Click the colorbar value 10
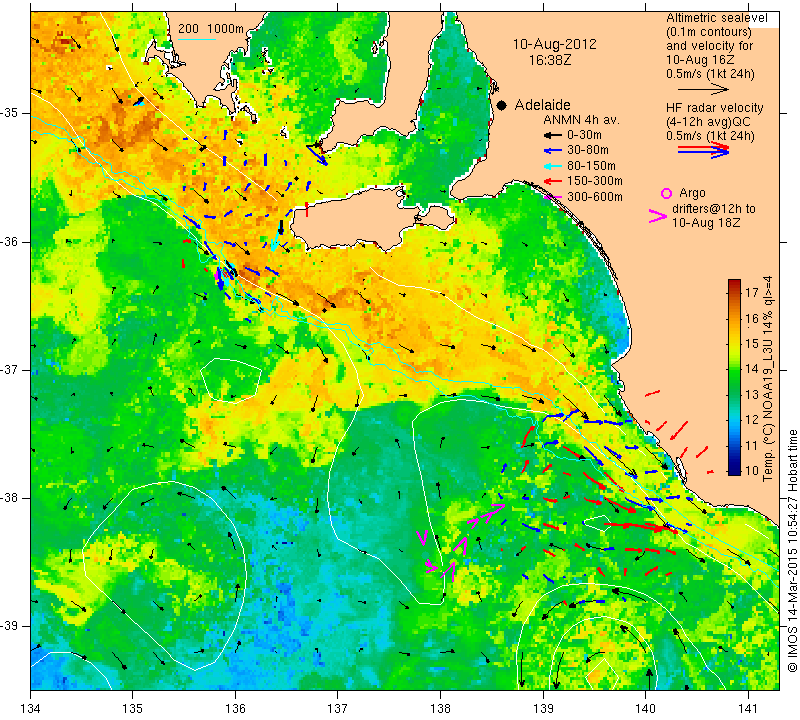The width and height of the screenshot is (800, 720). (752, 470)
